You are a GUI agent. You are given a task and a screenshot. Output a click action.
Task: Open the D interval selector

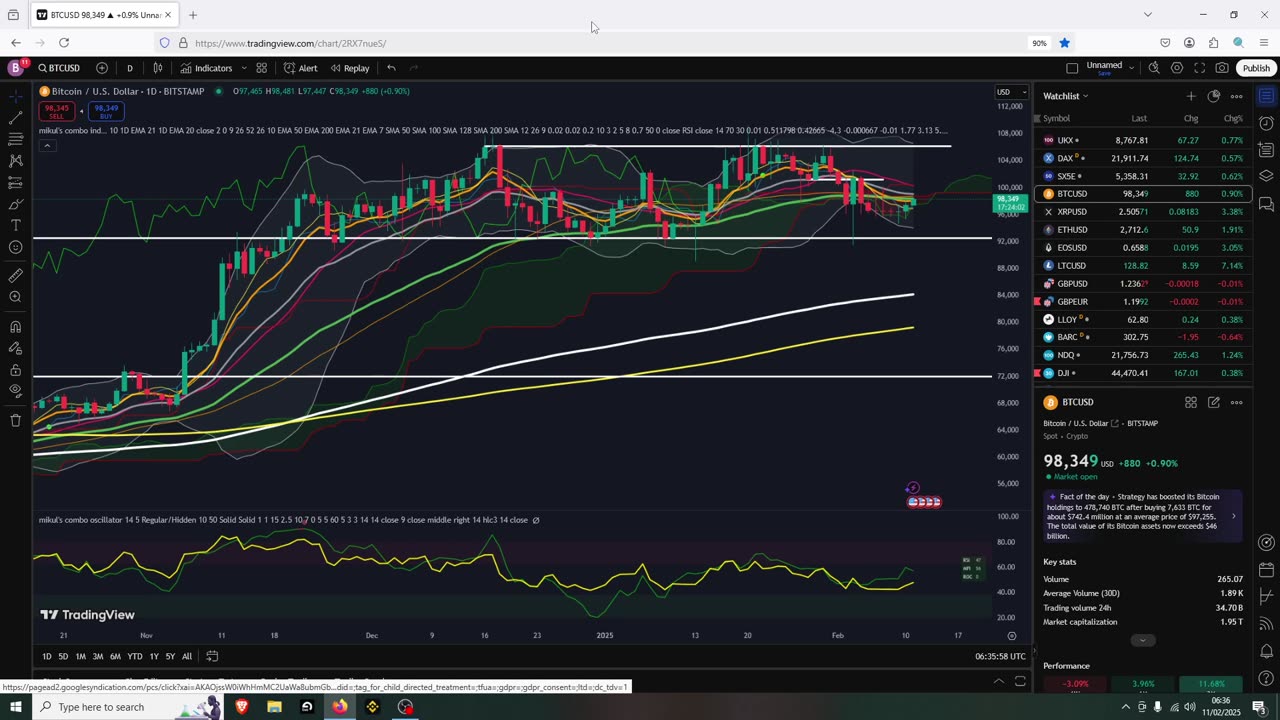click(x=129, y=68)
